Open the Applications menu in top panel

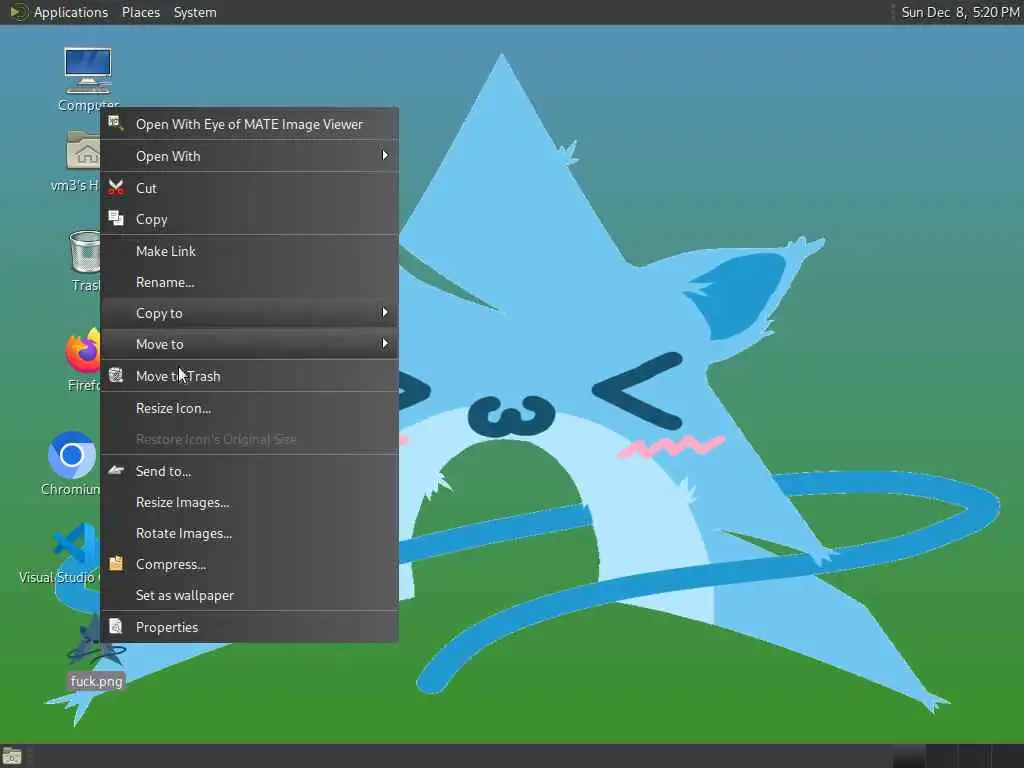click(x=71, y=12)
